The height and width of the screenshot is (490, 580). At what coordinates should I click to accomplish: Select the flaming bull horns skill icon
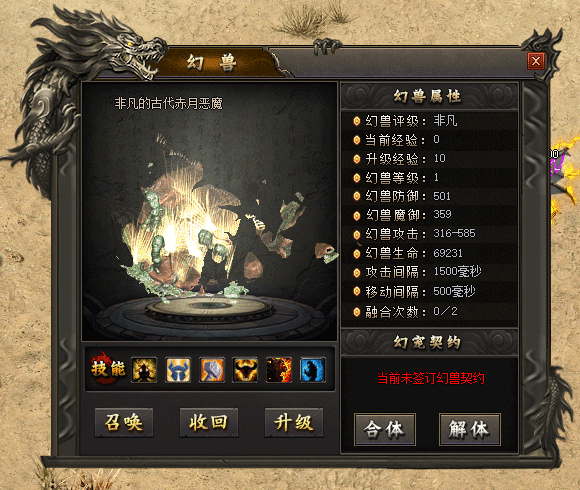(x=245, y=369)
